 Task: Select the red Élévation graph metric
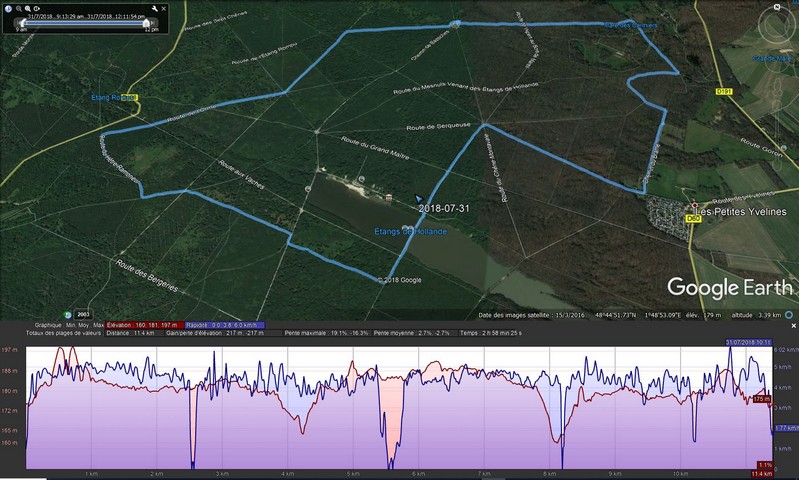pyautogui.click(x=145, y=325)
